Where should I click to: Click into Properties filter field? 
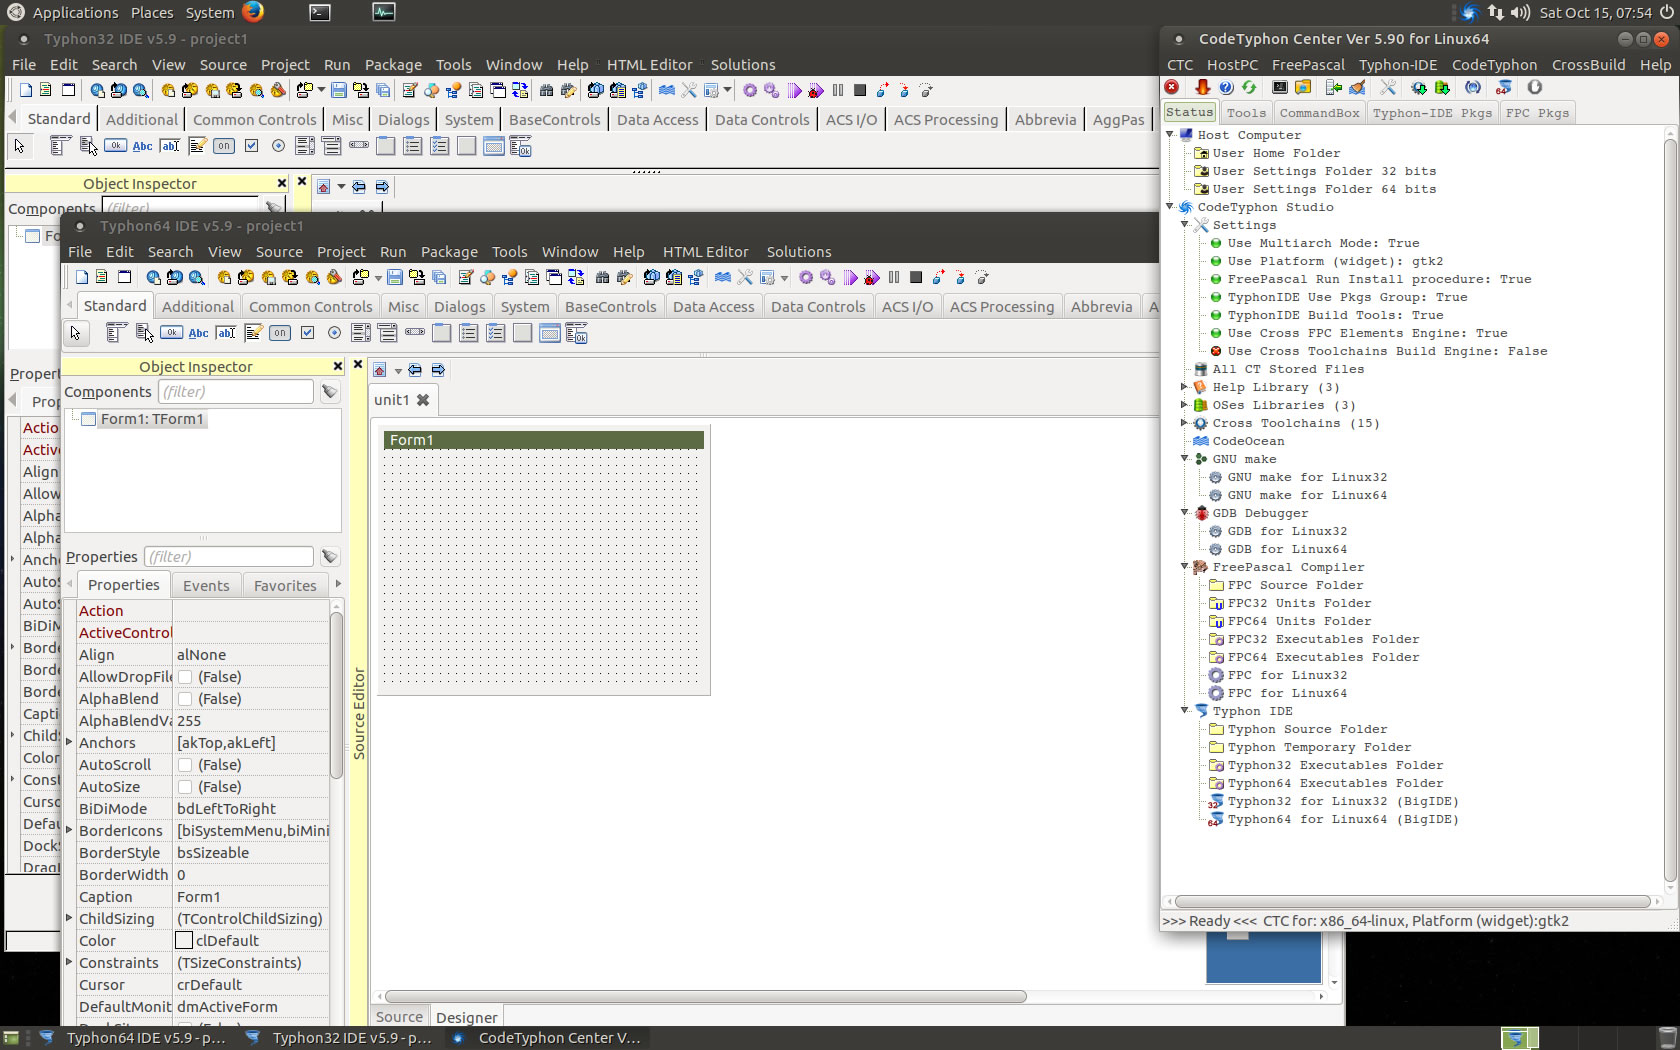pyautogui.click(x=229, y=557)
